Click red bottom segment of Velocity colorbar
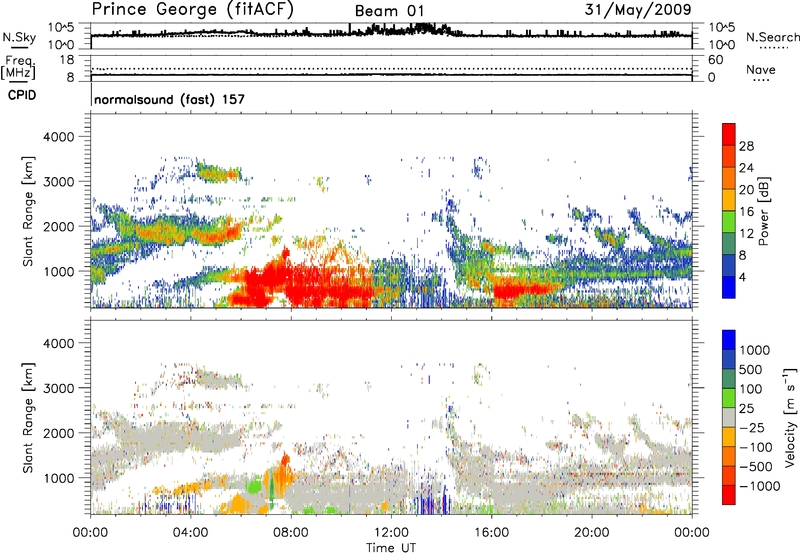 point(729,495)
